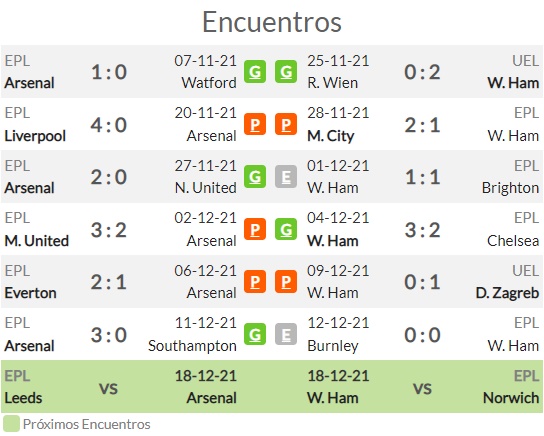Click green G badge for R. Wien match
The height and width of the screenshot is (436, 544).
tap(286, 72)
